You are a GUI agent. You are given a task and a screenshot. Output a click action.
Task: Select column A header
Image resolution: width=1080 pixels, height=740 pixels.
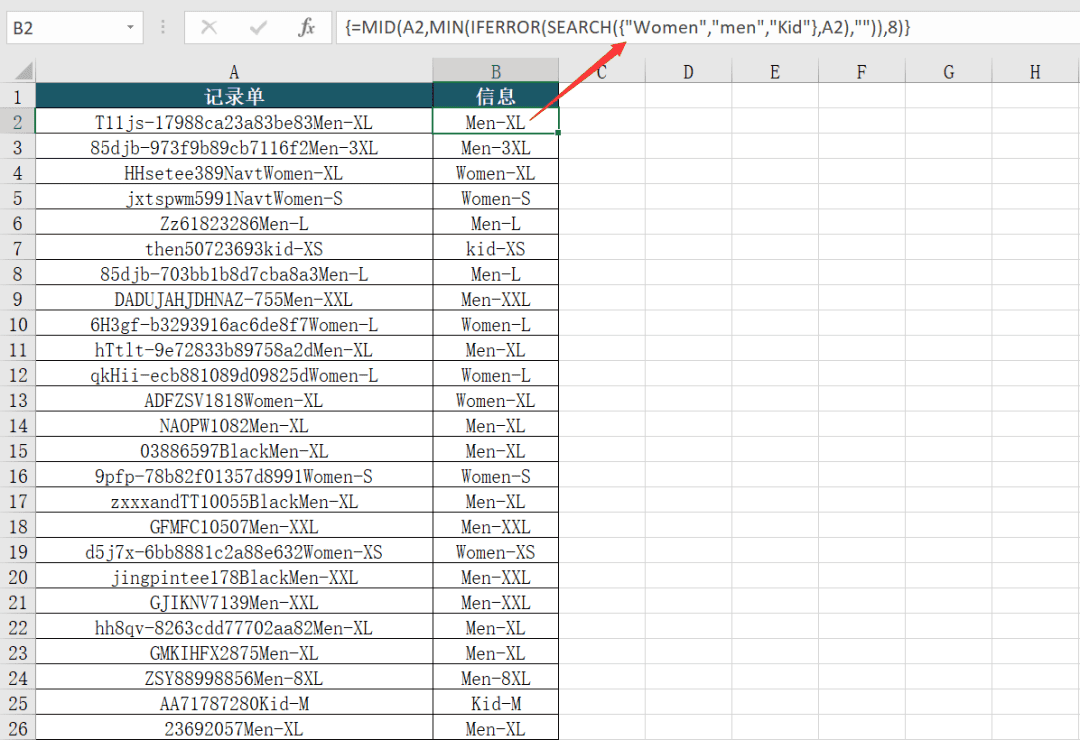[x=234, y=72]
